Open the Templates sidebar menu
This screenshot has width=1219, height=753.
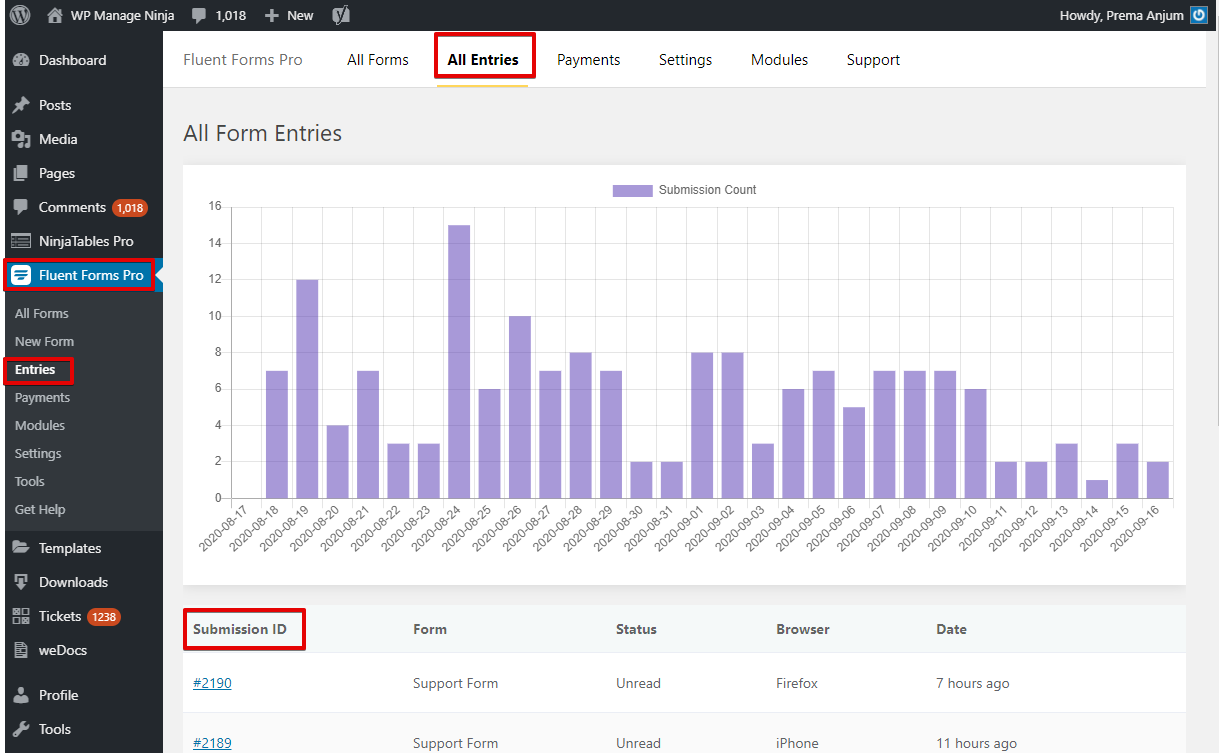[x=70, y=548]
